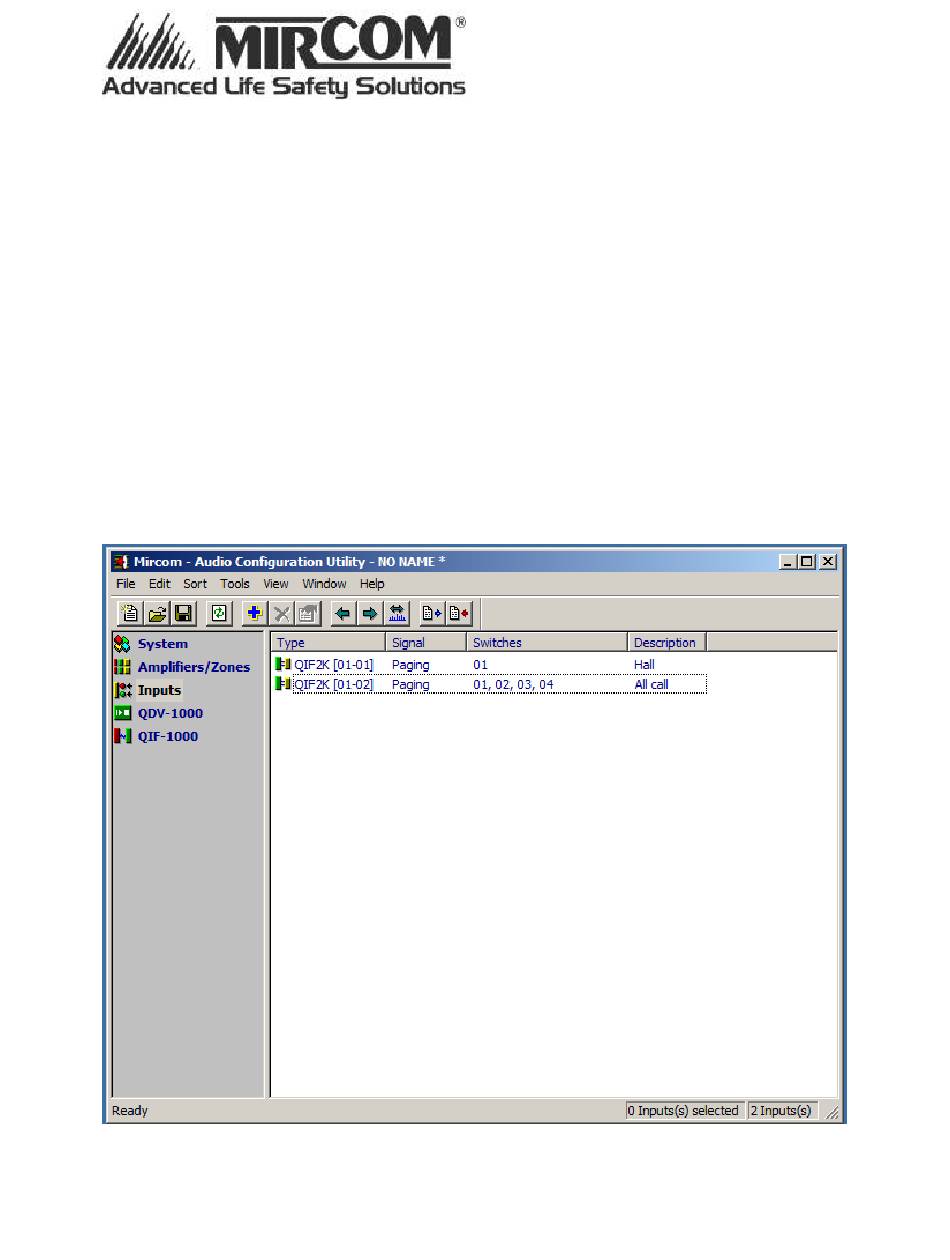
Task: Click the 2 Inputs(s) status panel
Action: click(x=783, y=1110)
